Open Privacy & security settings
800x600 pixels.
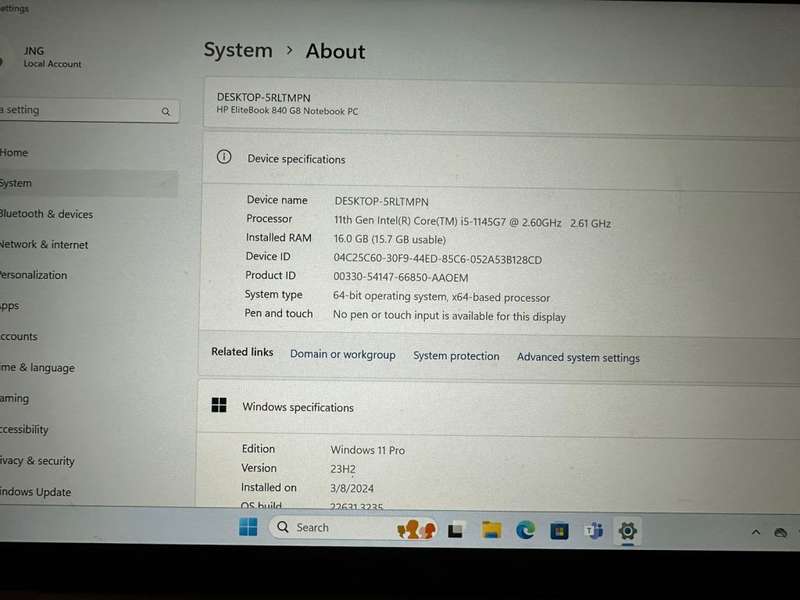pos(37,461)
